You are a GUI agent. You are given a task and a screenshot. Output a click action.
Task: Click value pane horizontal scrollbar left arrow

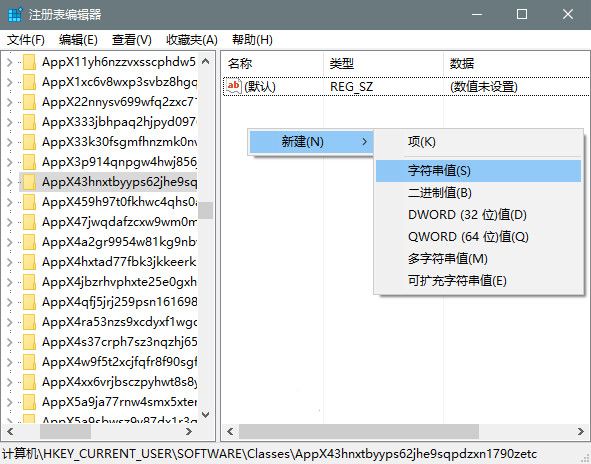(x=230, y=432)
